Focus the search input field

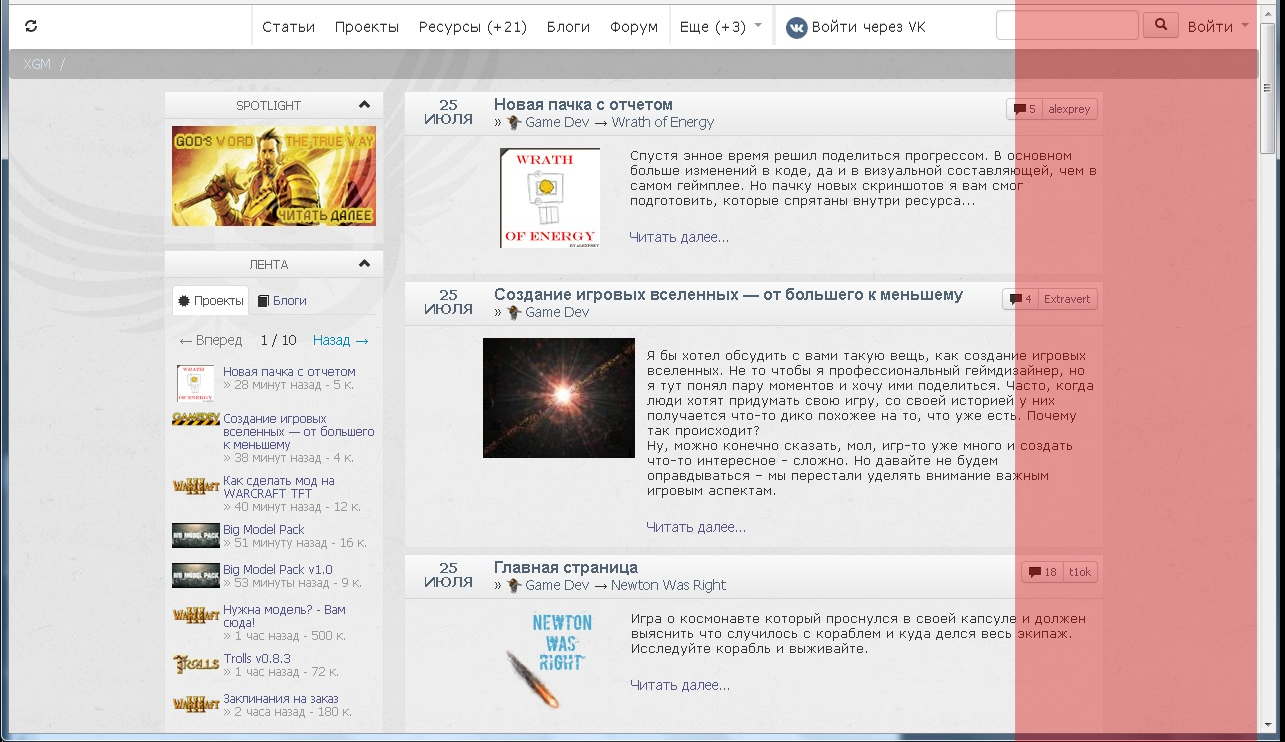[1067, 25]
